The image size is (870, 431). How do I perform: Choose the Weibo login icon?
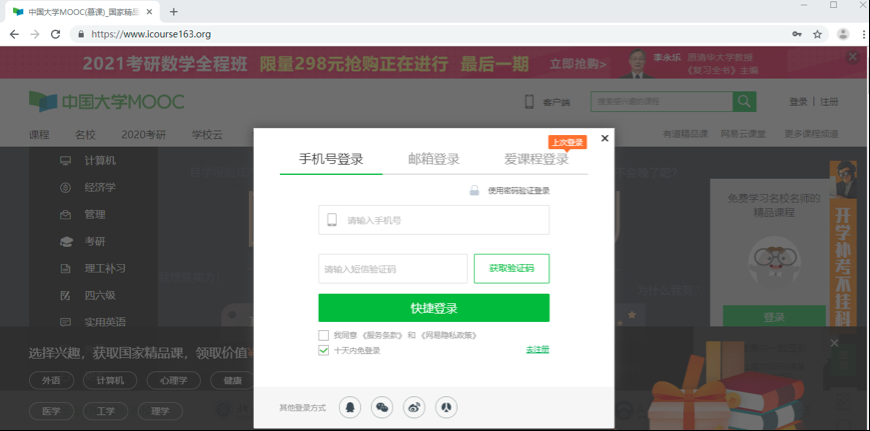tap(414, 407)
